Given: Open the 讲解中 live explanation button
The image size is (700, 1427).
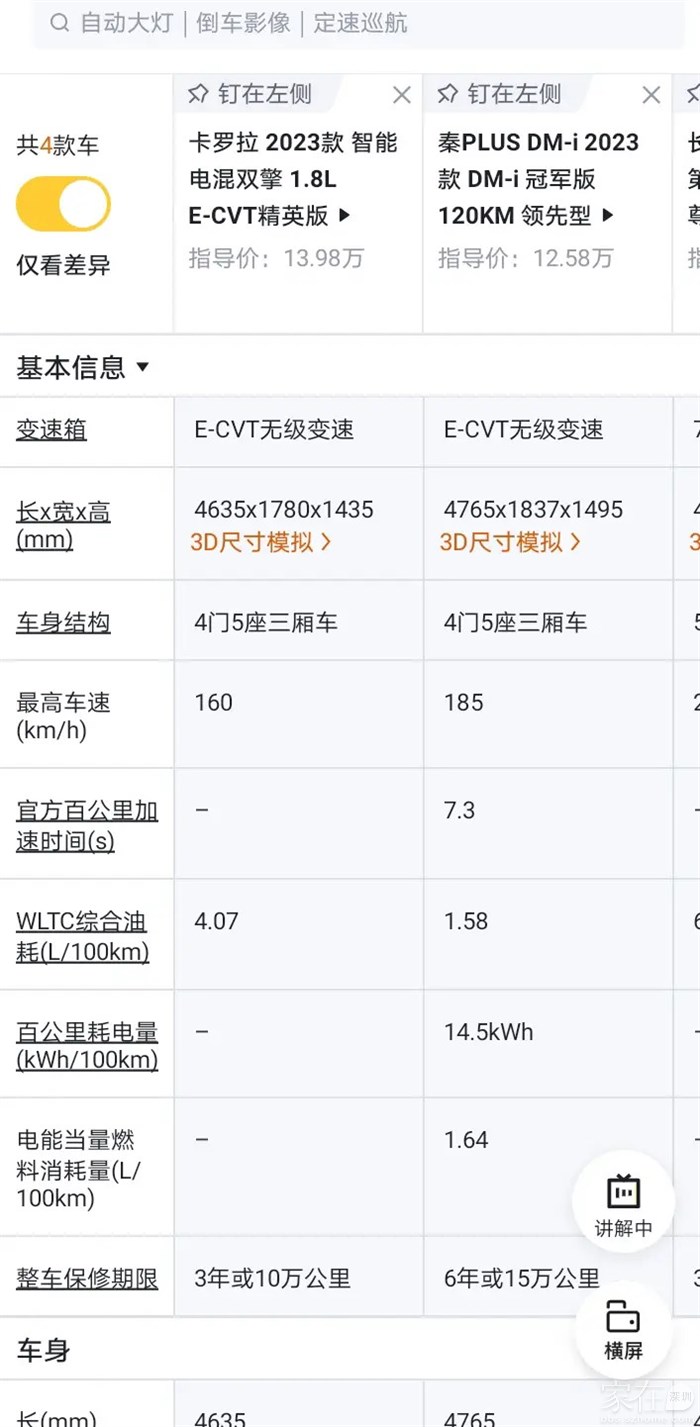Looking at the screenshot, I should pyautogui.click(x=623, y=1204).
